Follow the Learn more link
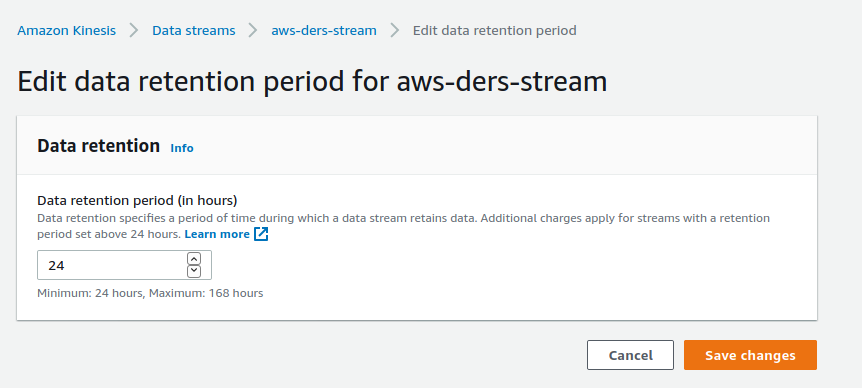Image resolution: width=862 pixels, height=388 pixels. (217, 234)
